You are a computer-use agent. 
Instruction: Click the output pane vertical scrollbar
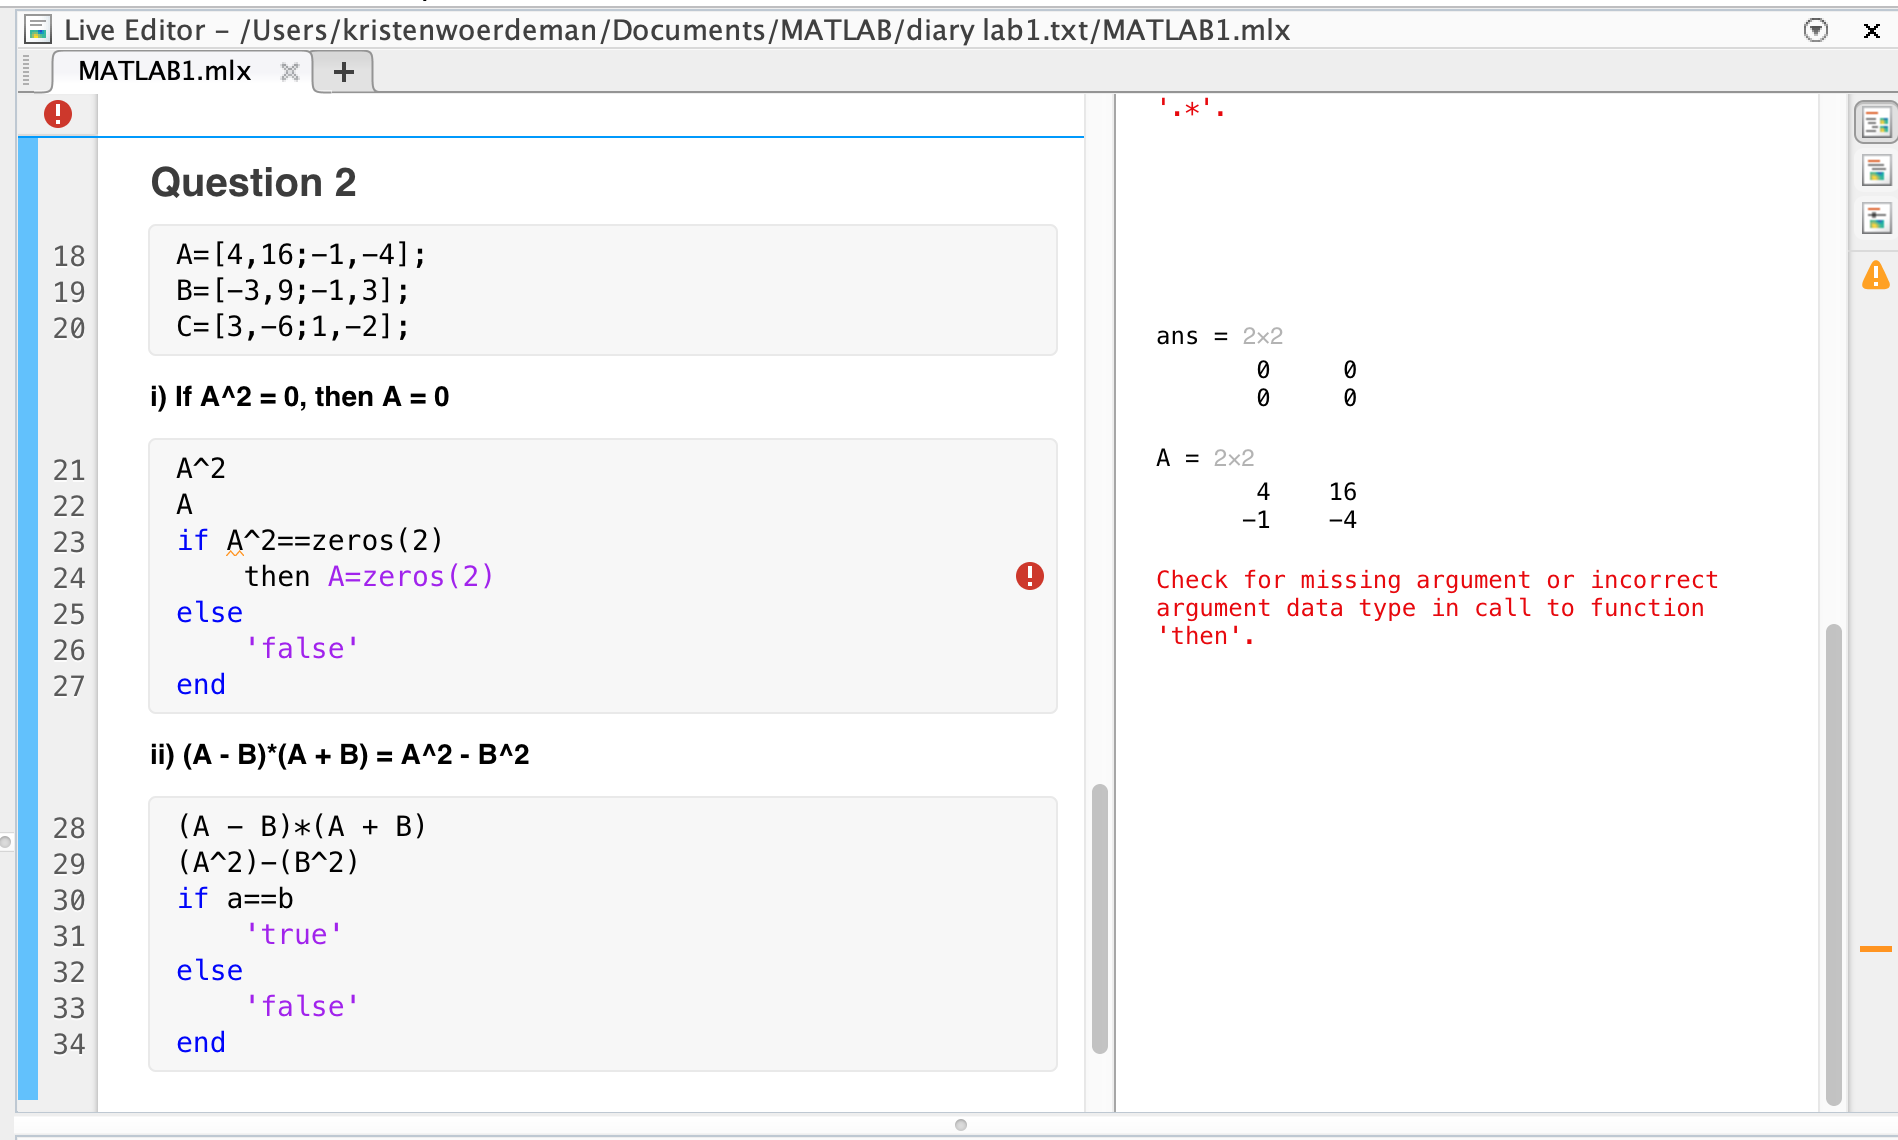pos(1833,864)
